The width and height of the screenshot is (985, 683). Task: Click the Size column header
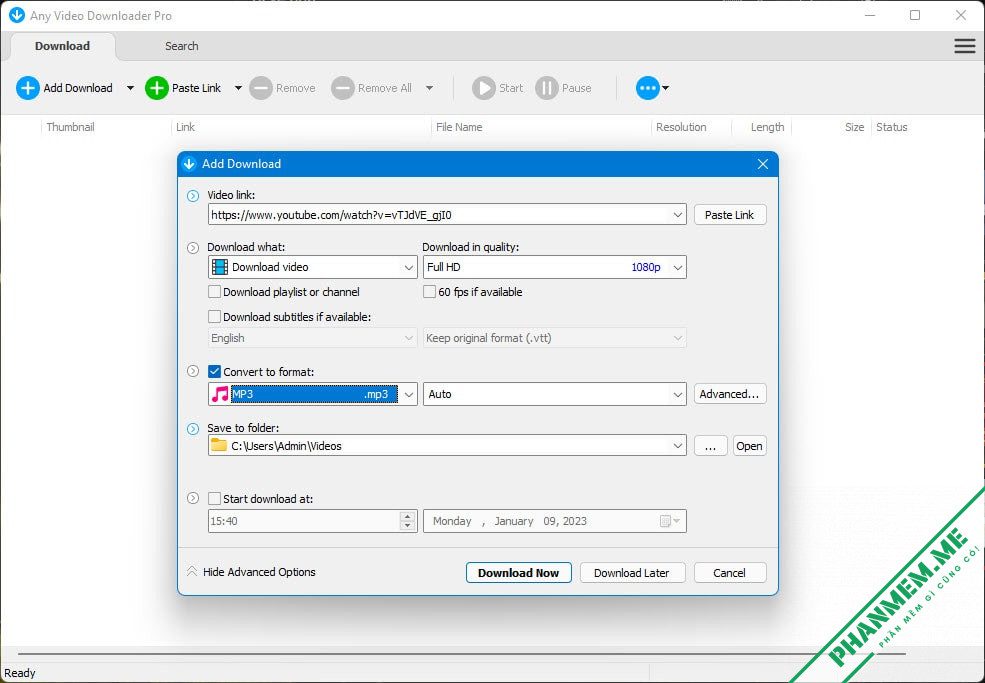pos(854,127)
